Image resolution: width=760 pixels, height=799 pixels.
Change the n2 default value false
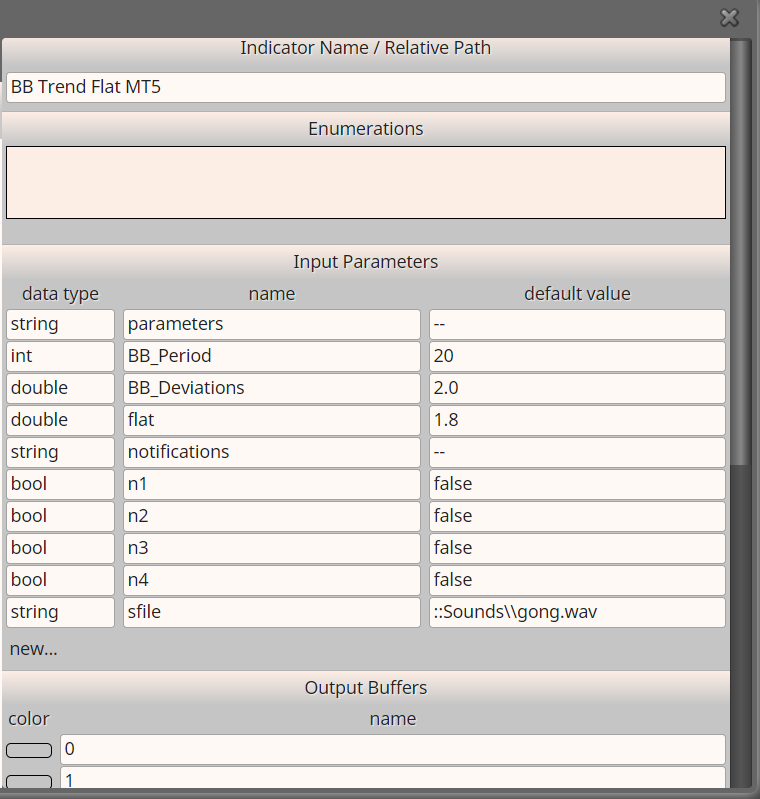tap(577, 517)
